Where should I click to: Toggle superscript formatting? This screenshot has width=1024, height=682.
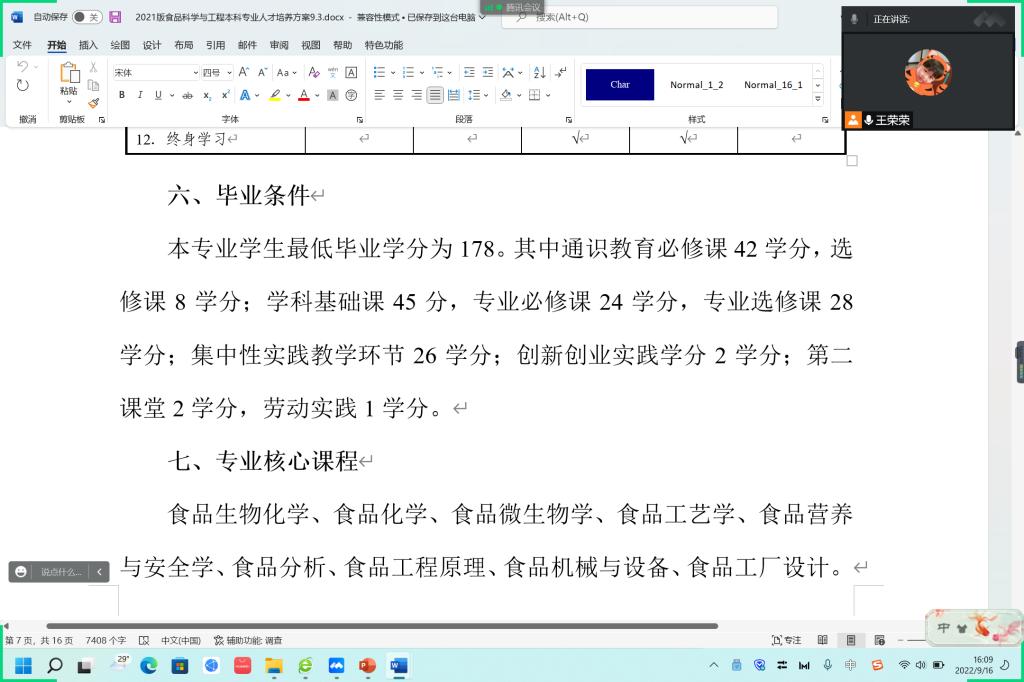click(225, 95)
